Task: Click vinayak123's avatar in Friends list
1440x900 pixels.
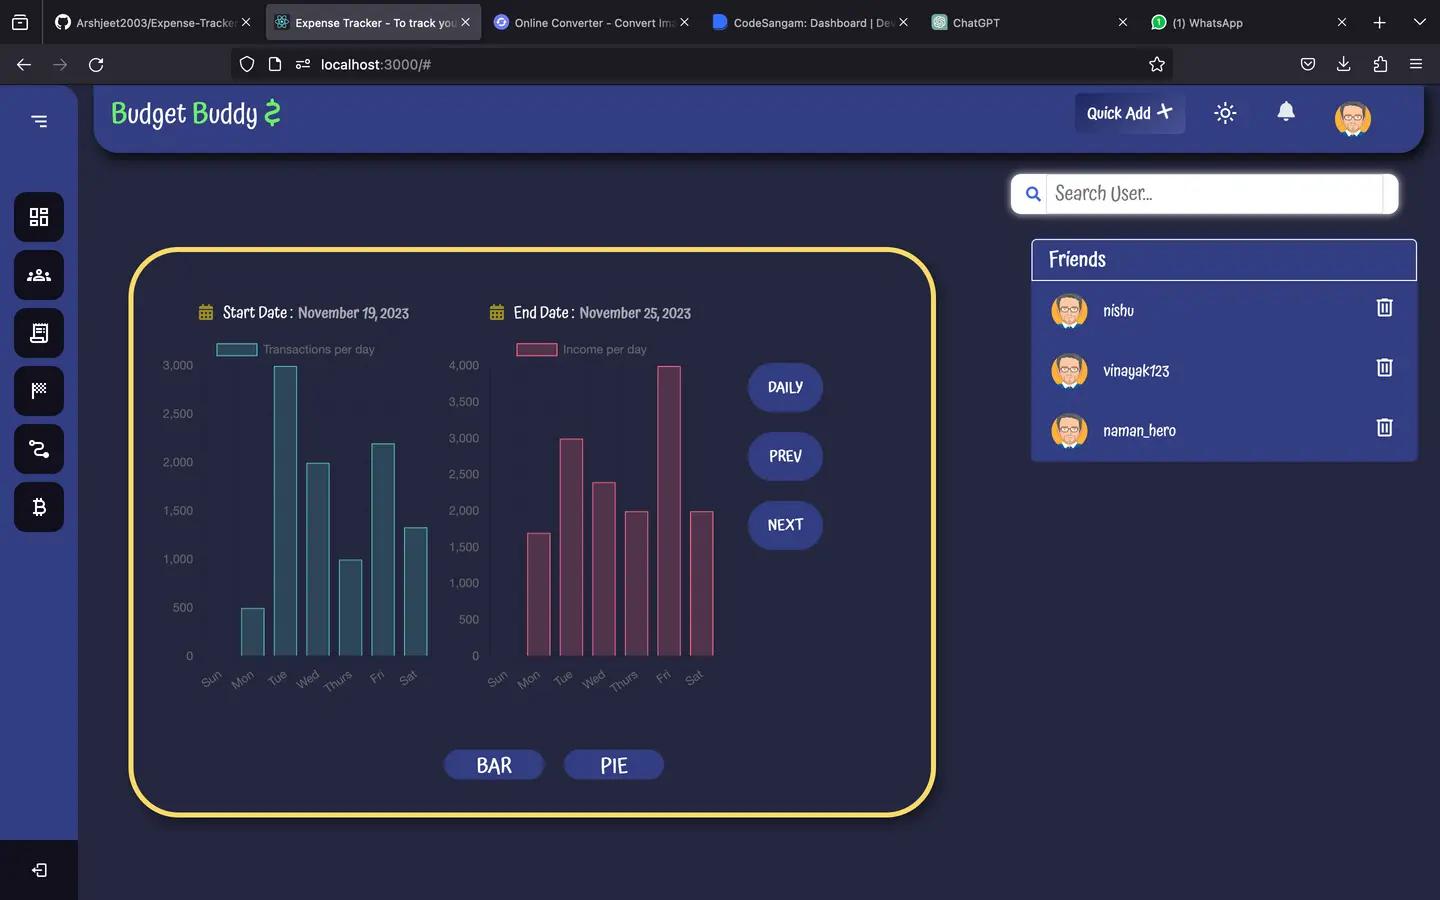Action: point(1069,371)
